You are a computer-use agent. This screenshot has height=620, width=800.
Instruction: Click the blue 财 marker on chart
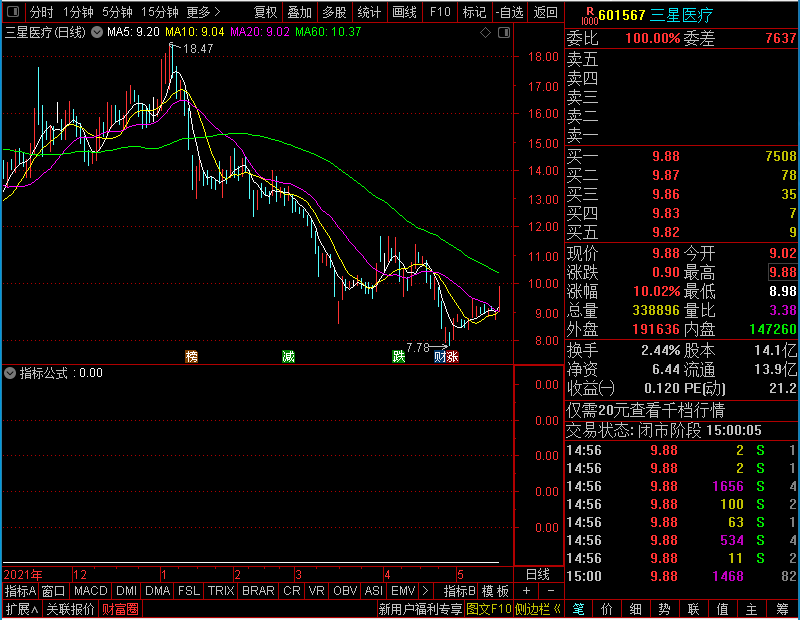click(x=440, y=356)
